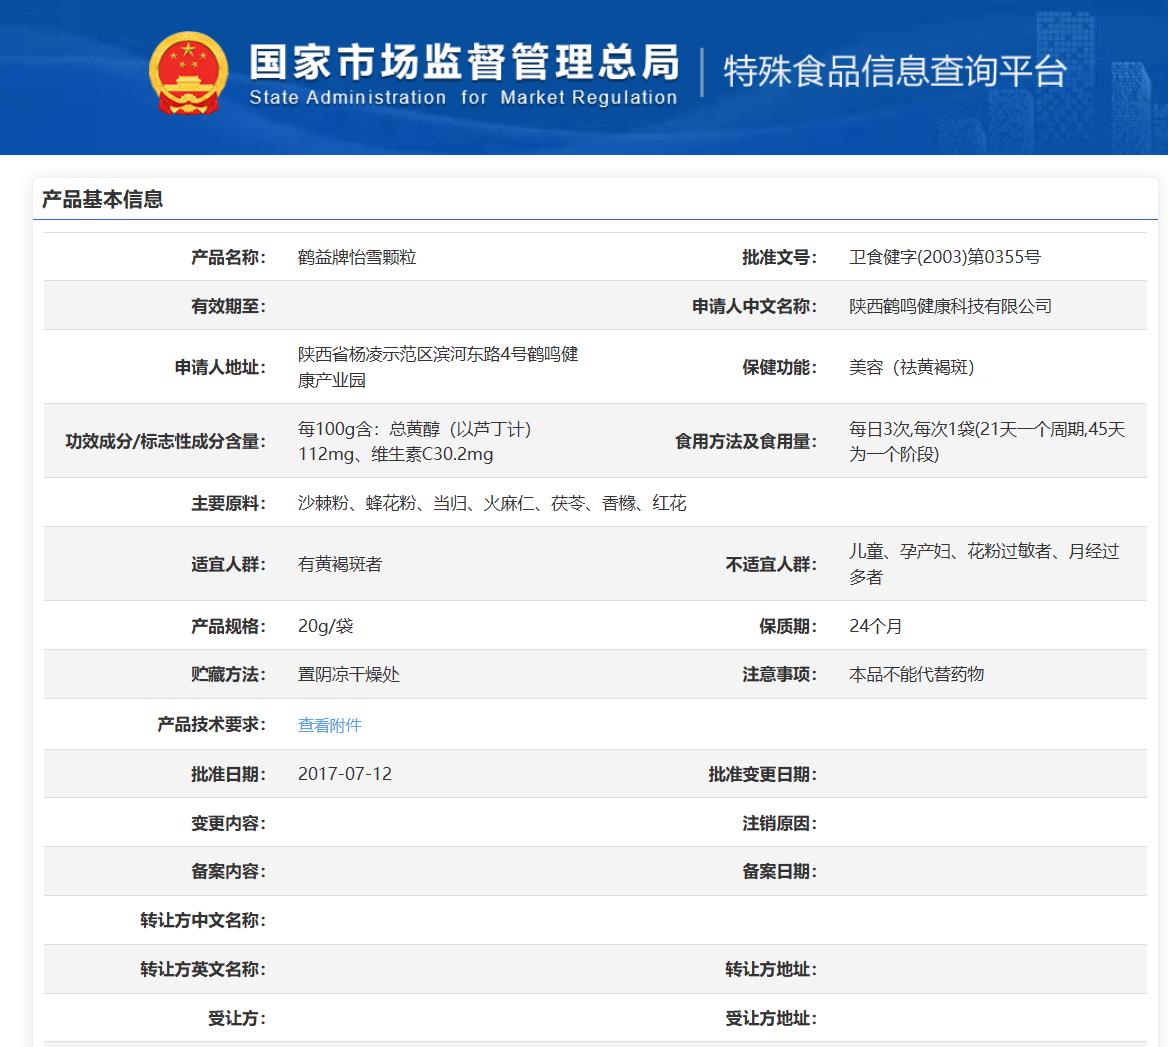The height and width of the screenshot is (1047, 1168).
Task: Click the 功效成分/标志性成分含量 label
Action: click(165, 442)
